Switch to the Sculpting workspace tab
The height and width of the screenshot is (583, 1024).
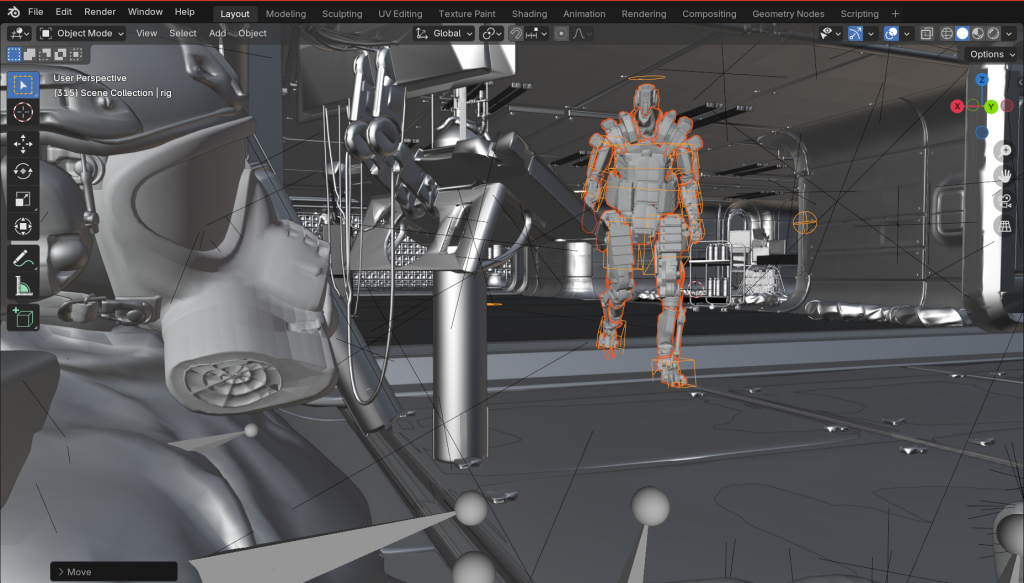pos(342,14)
